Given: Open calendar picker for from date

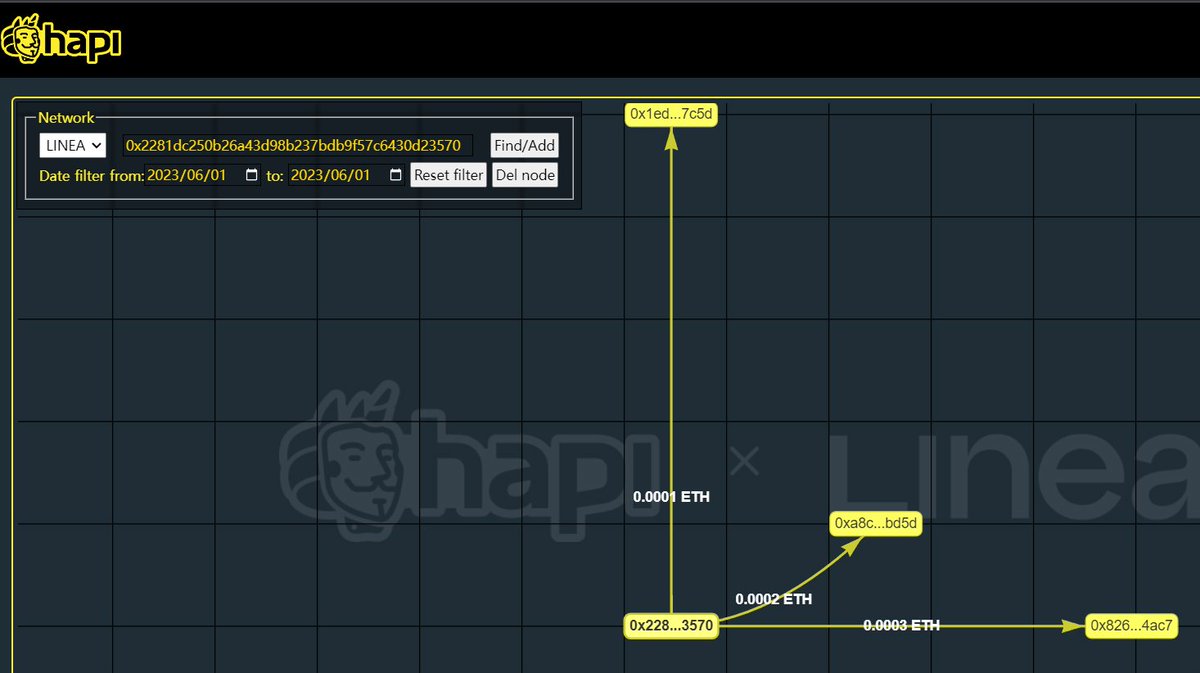Looking at the screenshot, I should 251,175.
